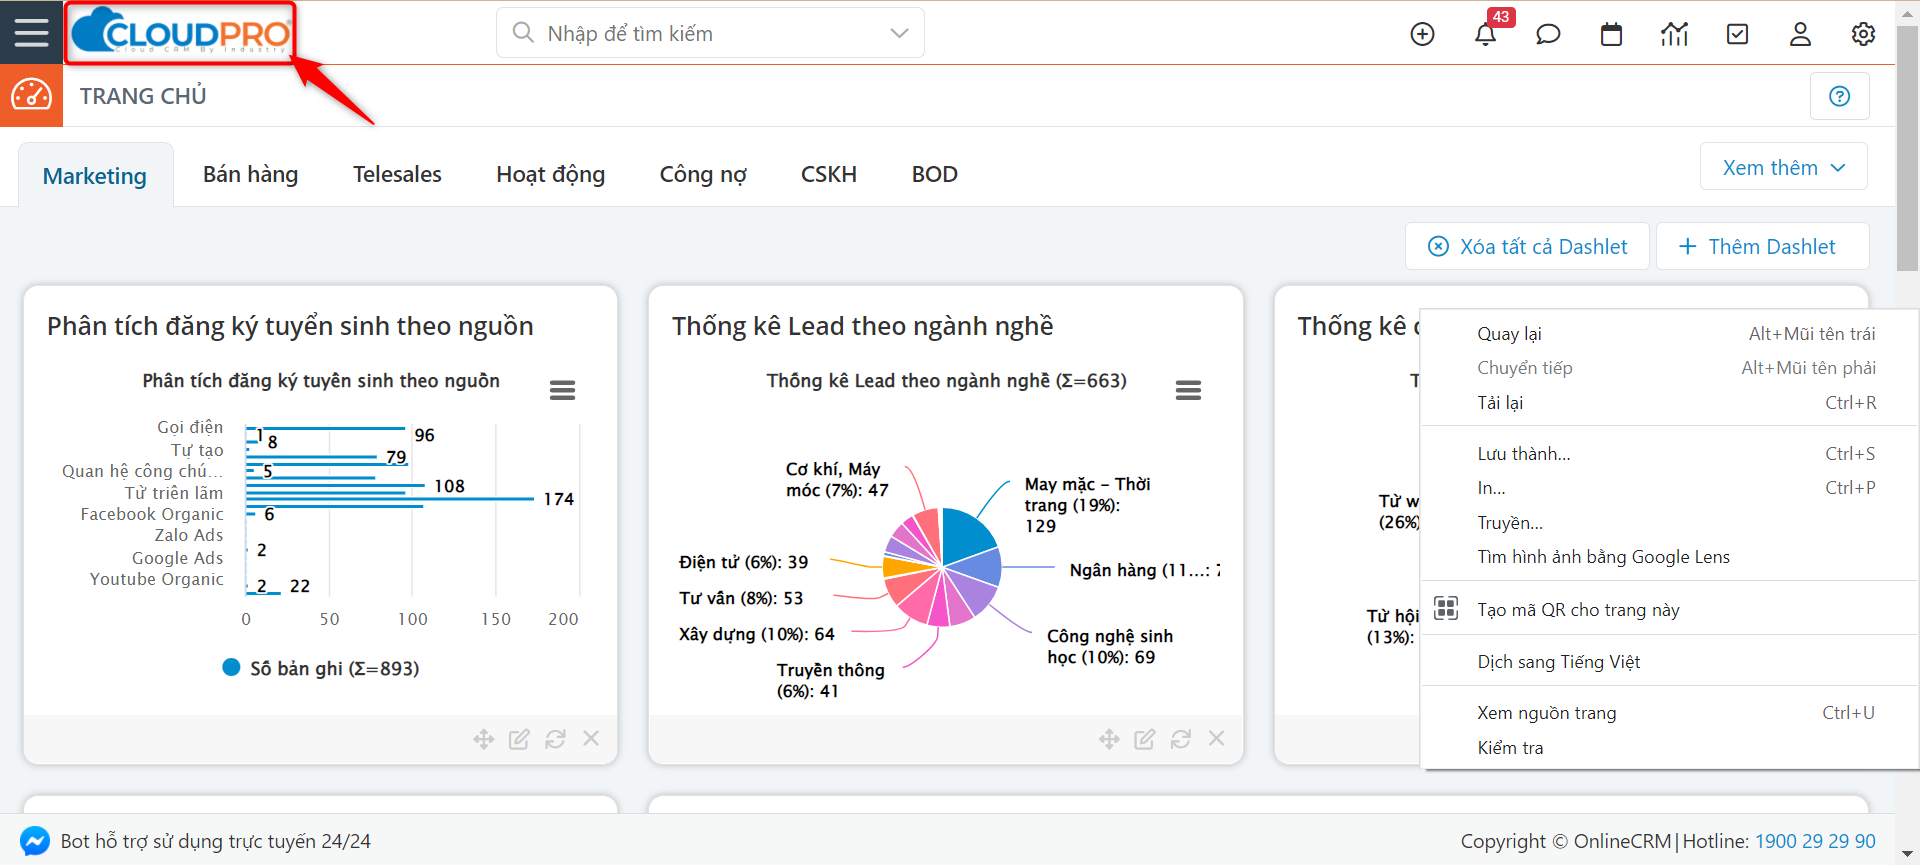Move the Lead ngành nghề dashlet handle
1920x865 pixels.
click(x=1109, y=739)
